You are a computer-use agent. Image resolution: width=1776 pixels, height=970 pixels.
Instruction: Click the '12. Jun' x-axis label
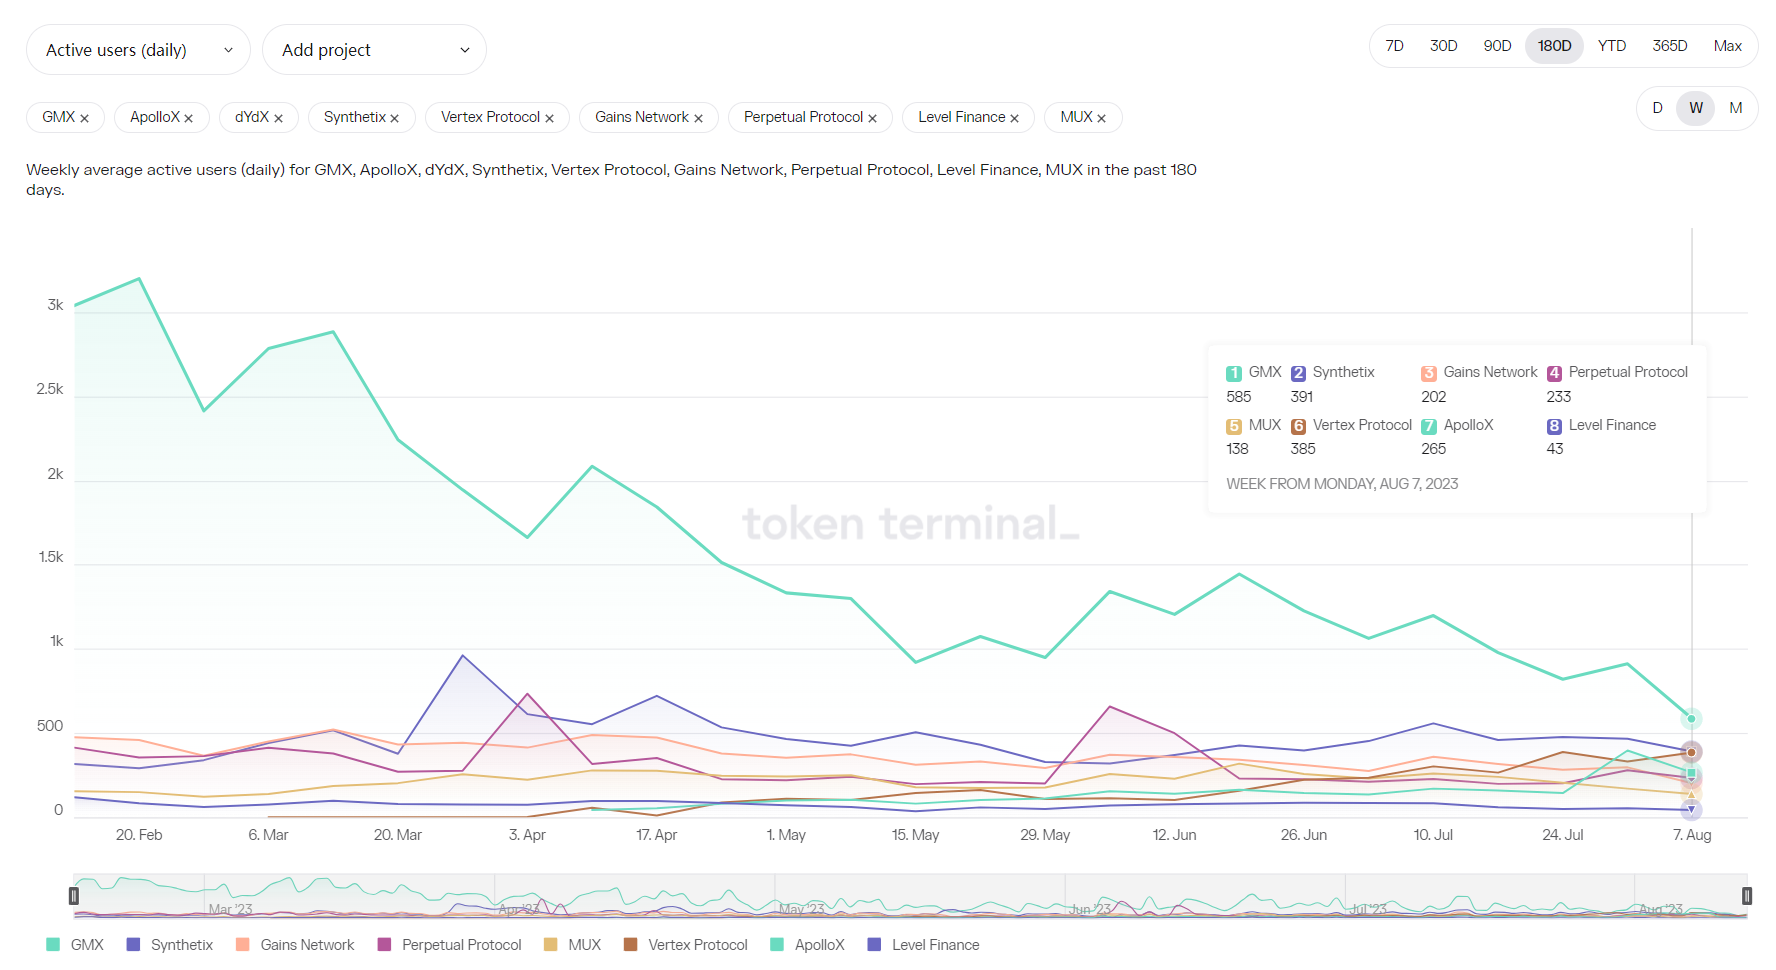point(1174,835)
